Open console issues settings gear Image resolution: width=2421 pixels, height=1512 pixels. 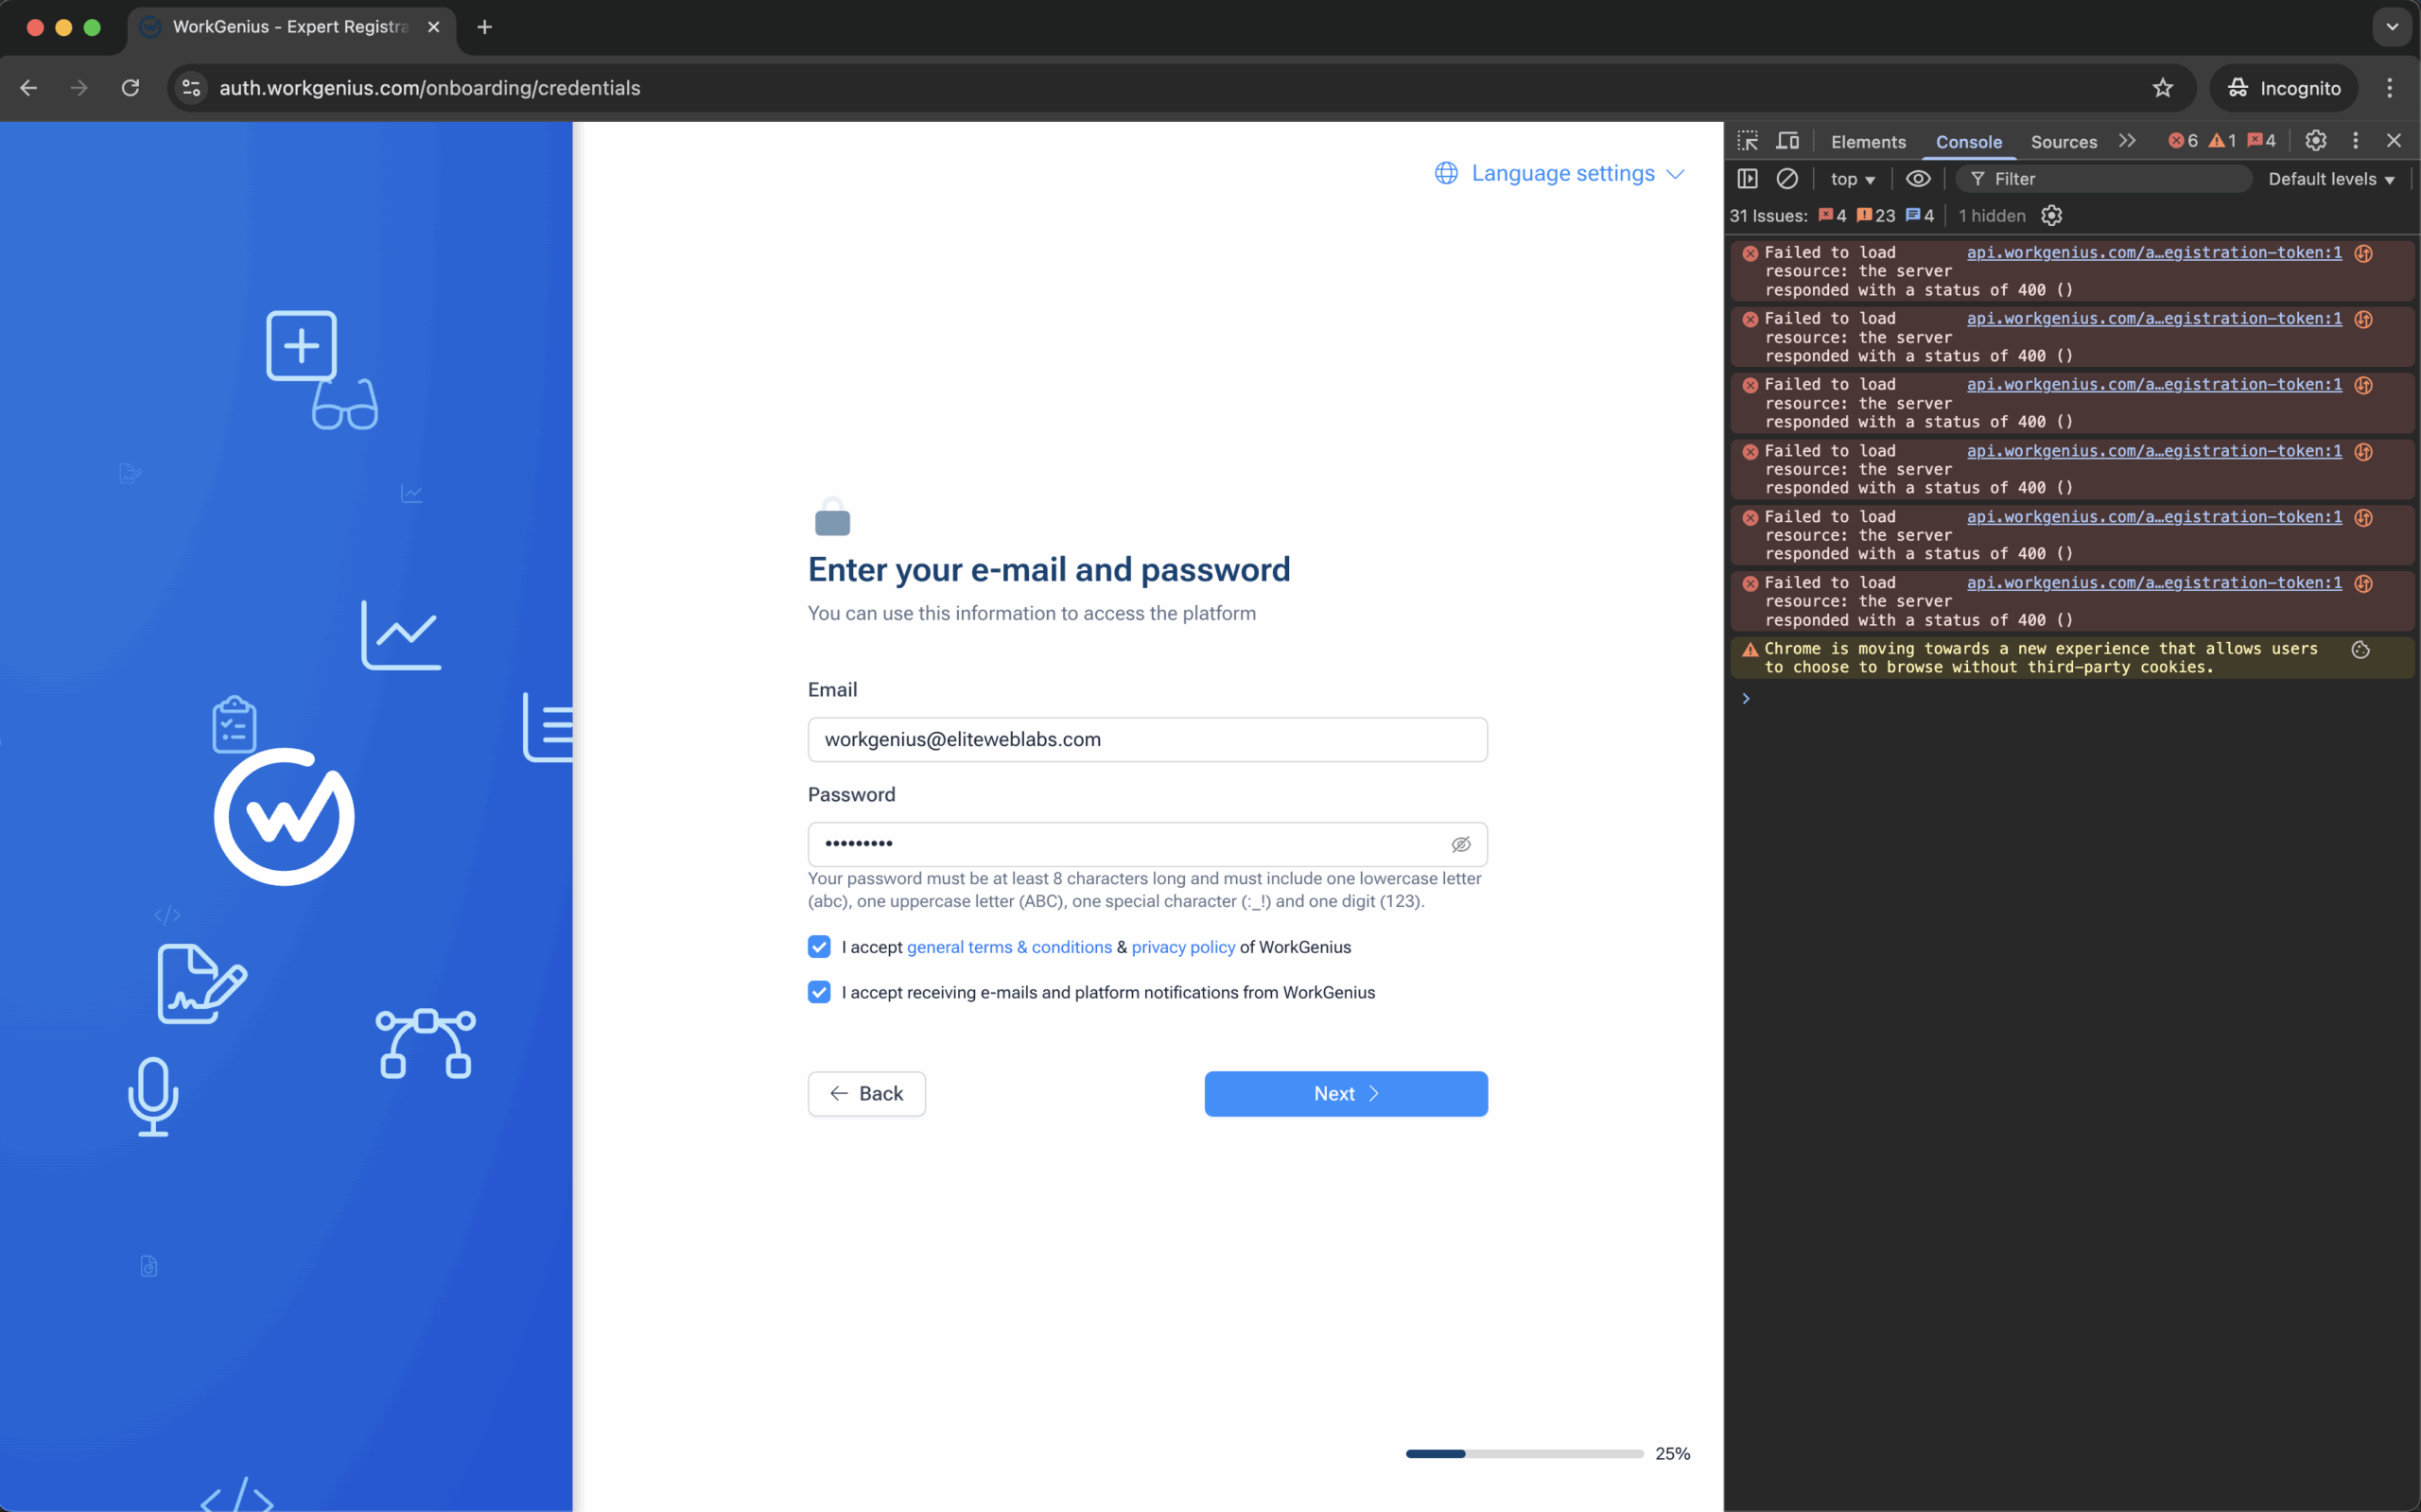2051,216
